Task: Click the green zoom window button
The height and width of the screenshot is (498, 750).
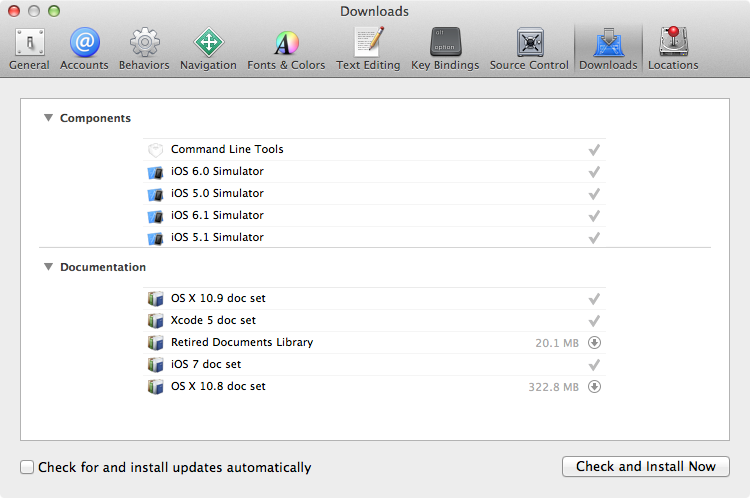Action: pyautogui.click(x=54, y=11)
